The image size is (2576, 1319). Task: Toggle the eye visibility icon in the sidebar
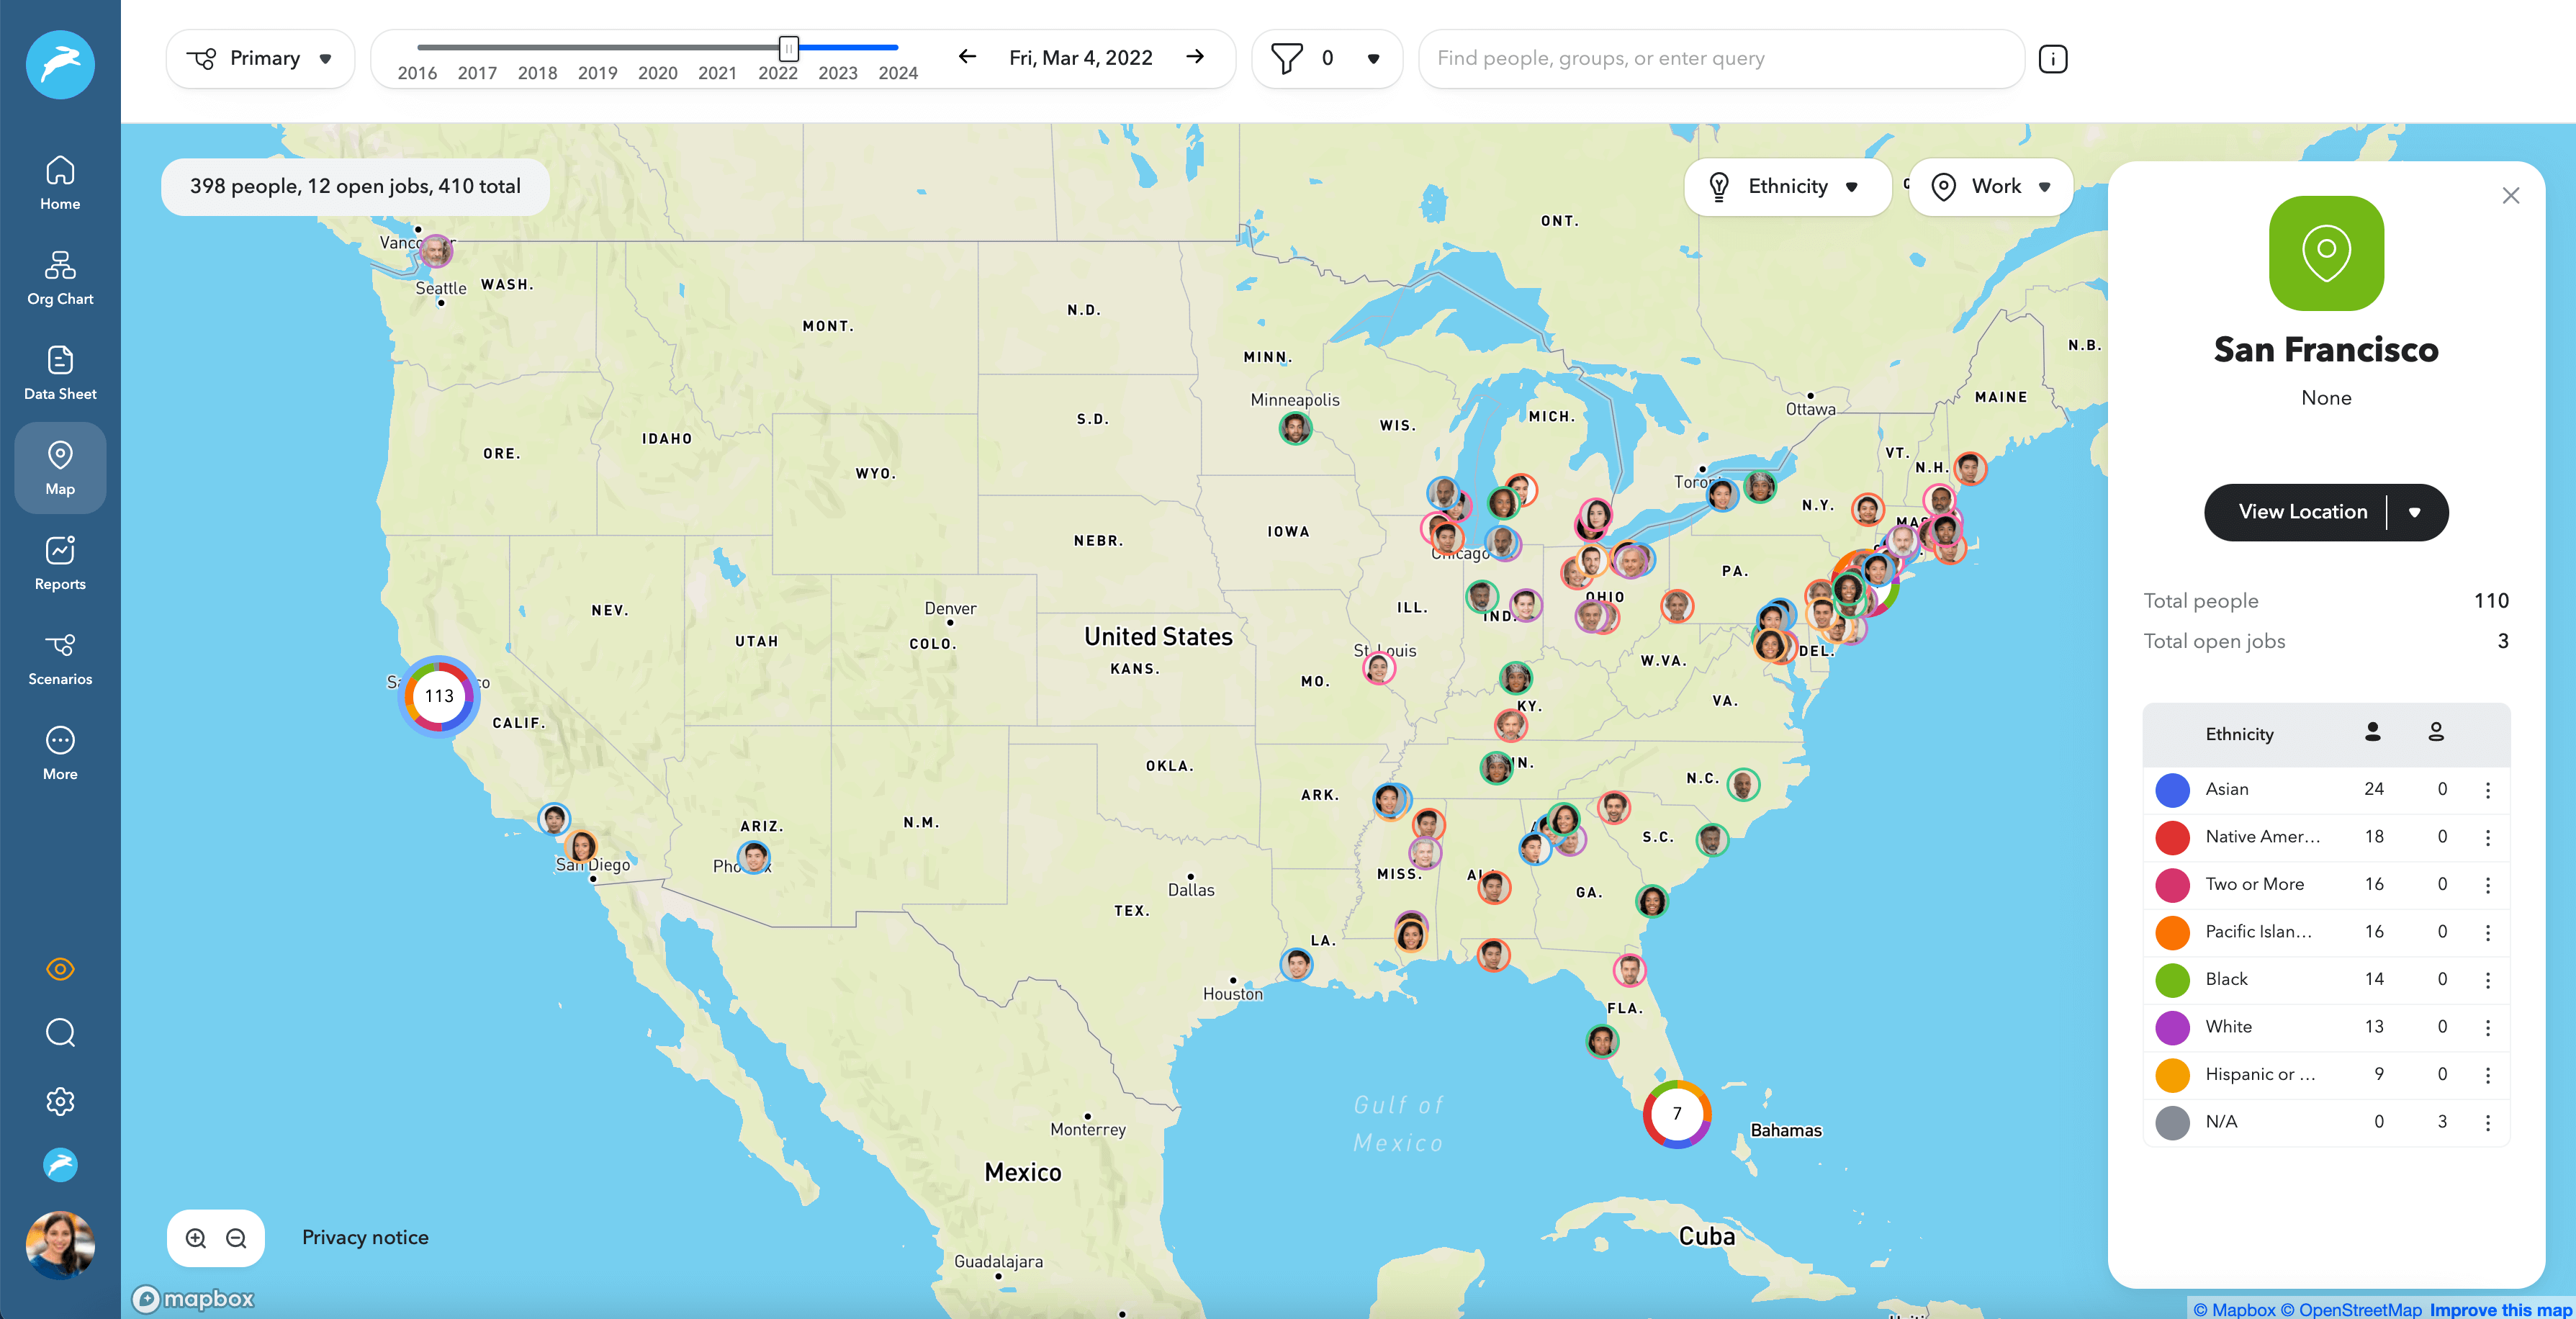[x=60, y=968]
